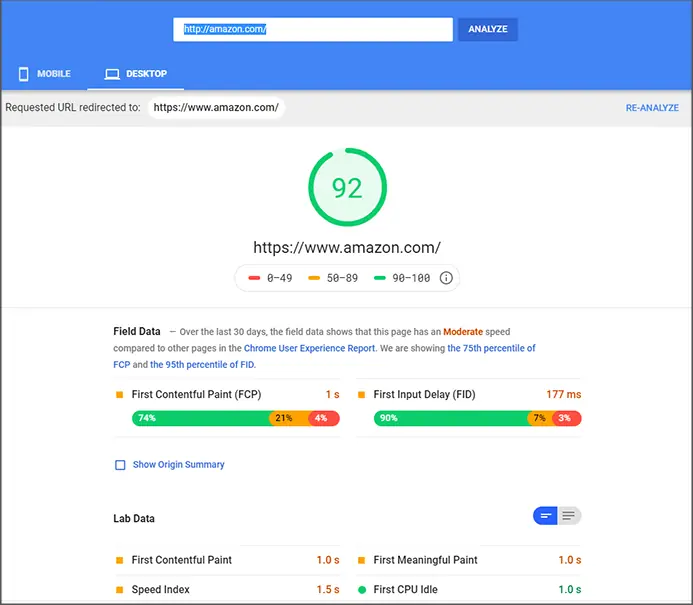Viewport: 693px width, 605px height.
Task: Click the Field Data heading
Action: (137, 331)
